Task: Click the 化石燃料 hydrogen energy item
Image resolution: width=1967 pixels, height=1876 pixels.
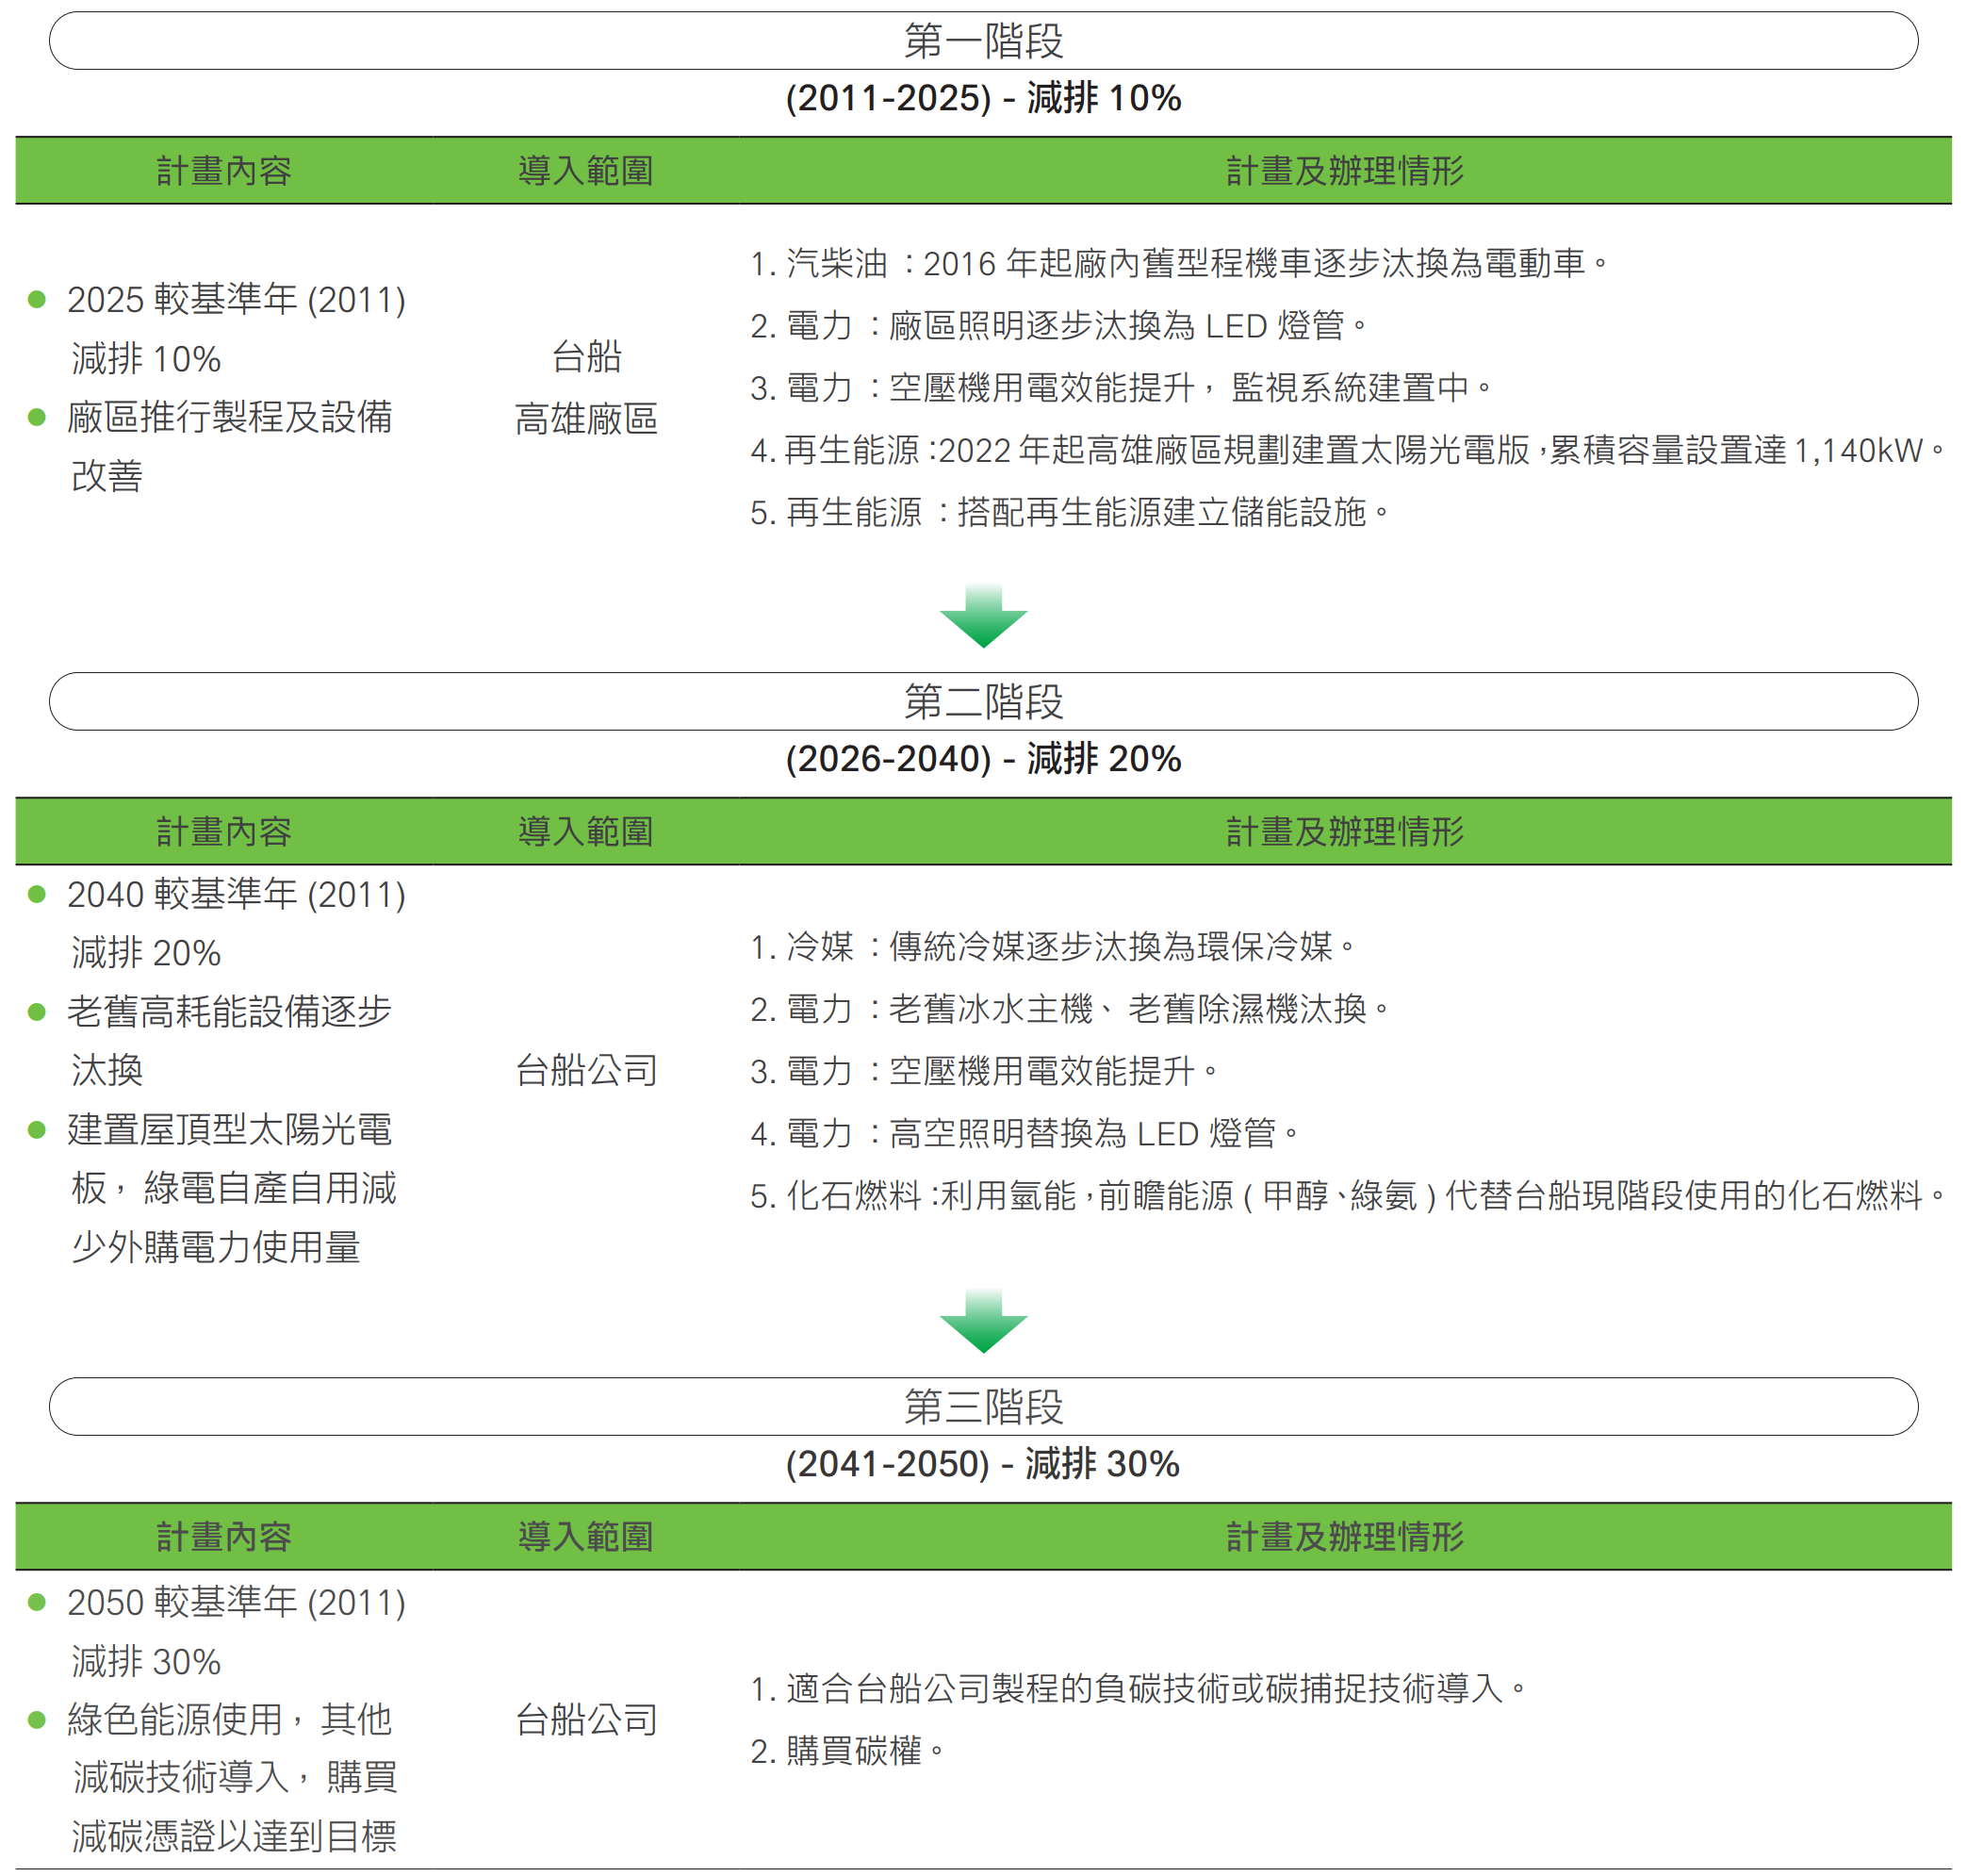Action: (x=1345, y=1196)
